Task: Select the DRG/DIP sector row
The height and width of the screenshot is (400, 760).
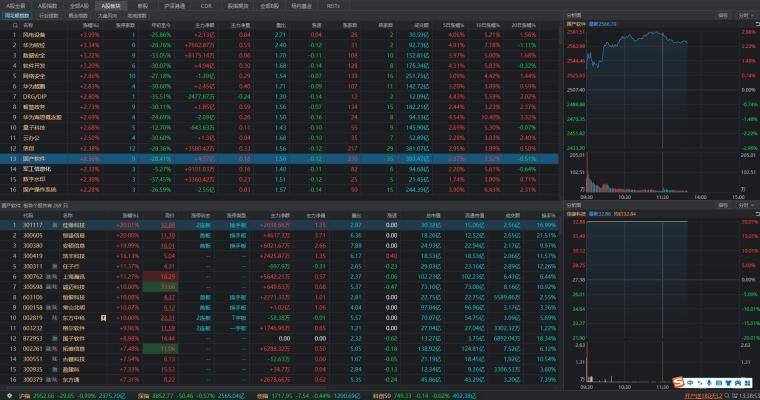Action: tap(279, 96)
